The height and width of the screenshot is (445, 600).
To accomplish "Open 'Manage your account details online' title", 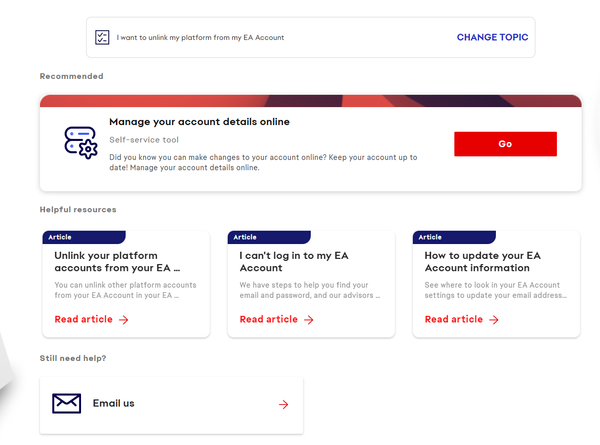I will (x=199, y=122).
